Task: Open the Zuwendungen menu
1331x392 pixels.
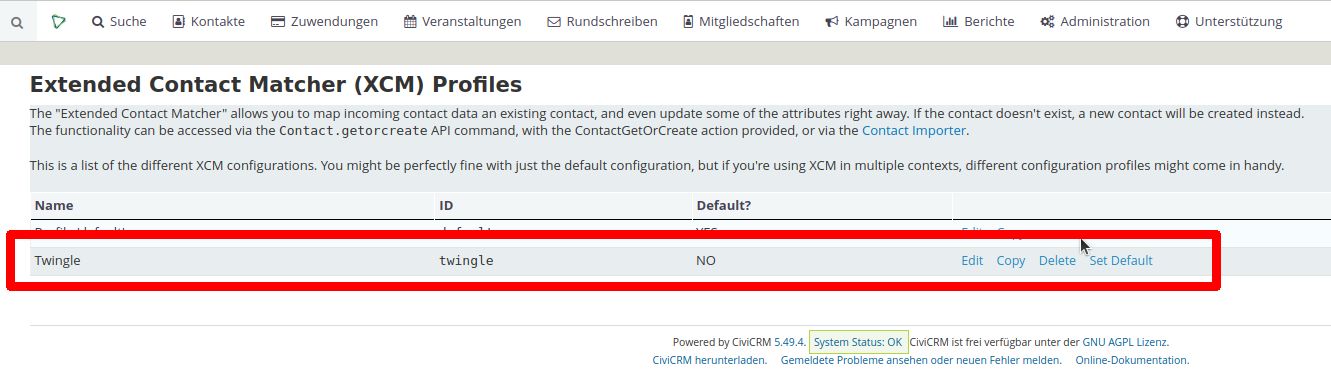Action: 324,21
